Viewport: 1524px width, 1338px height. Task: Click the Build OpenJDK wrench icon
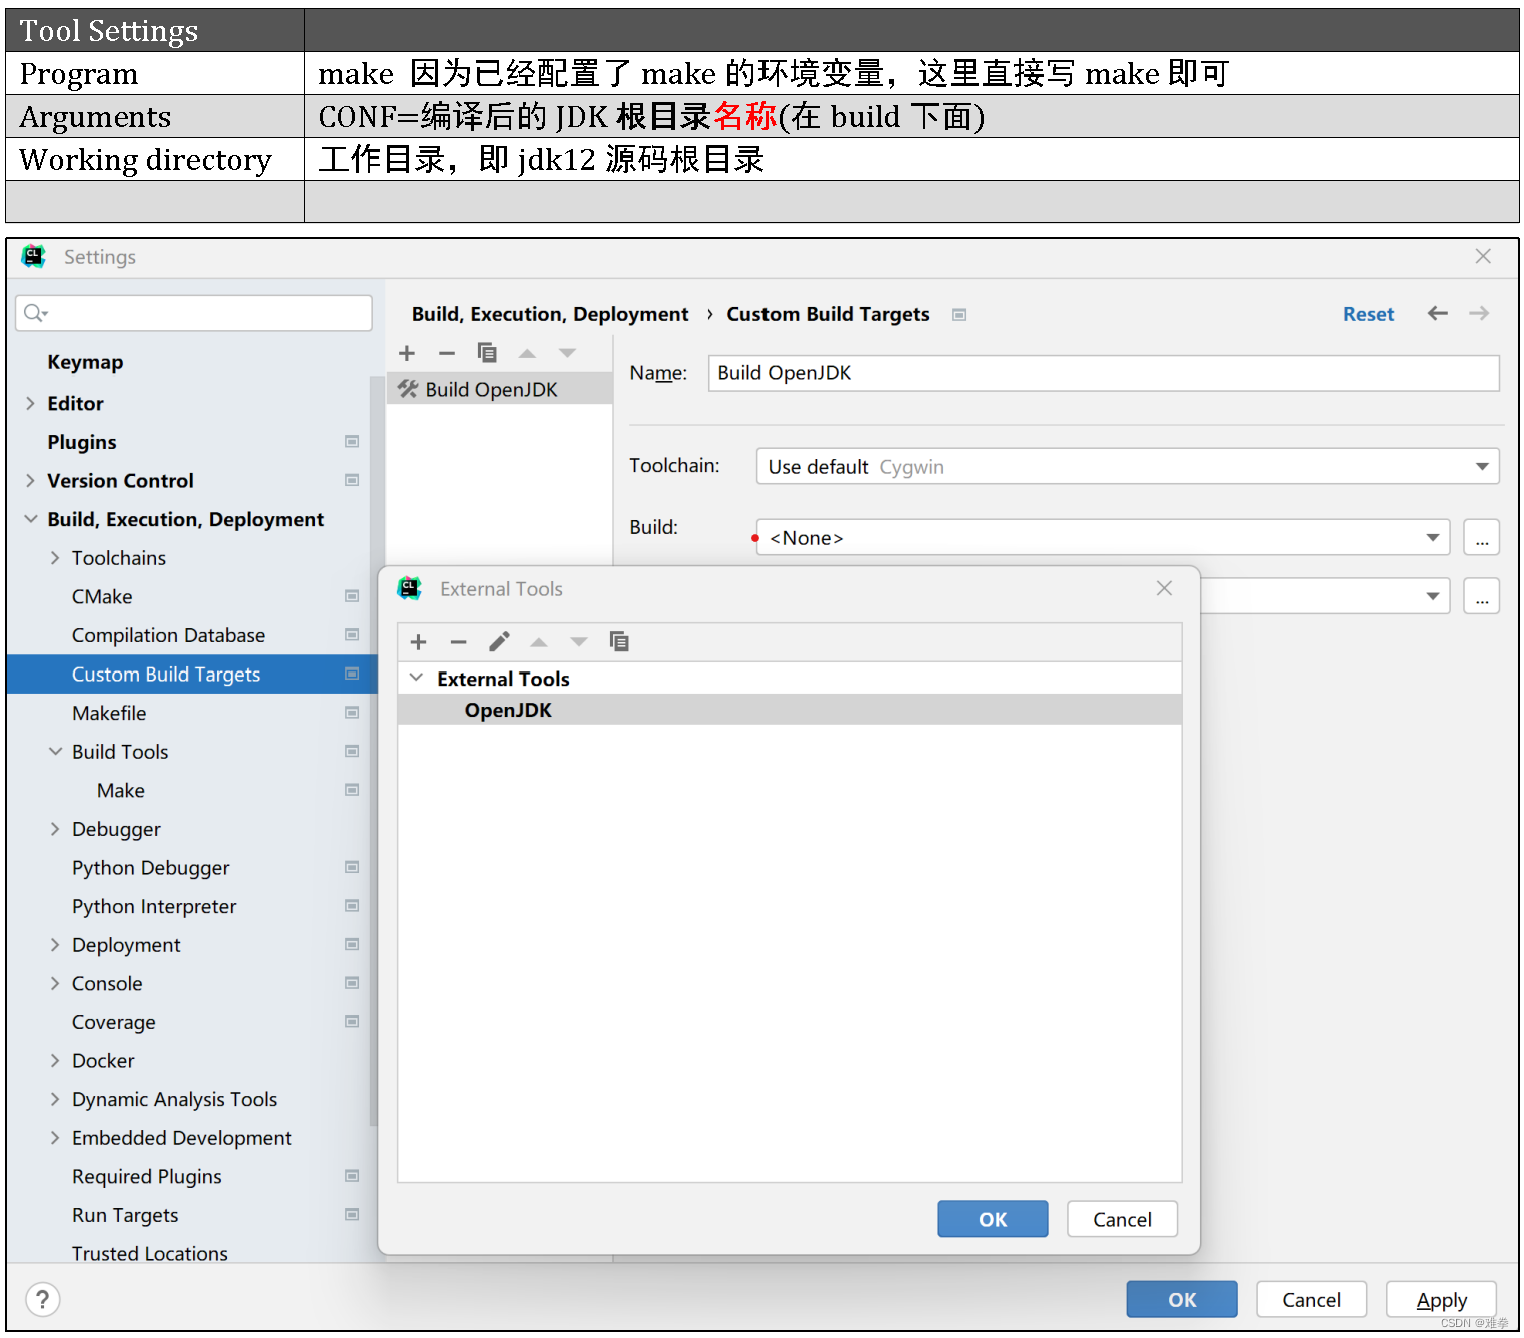pos(408,389)
